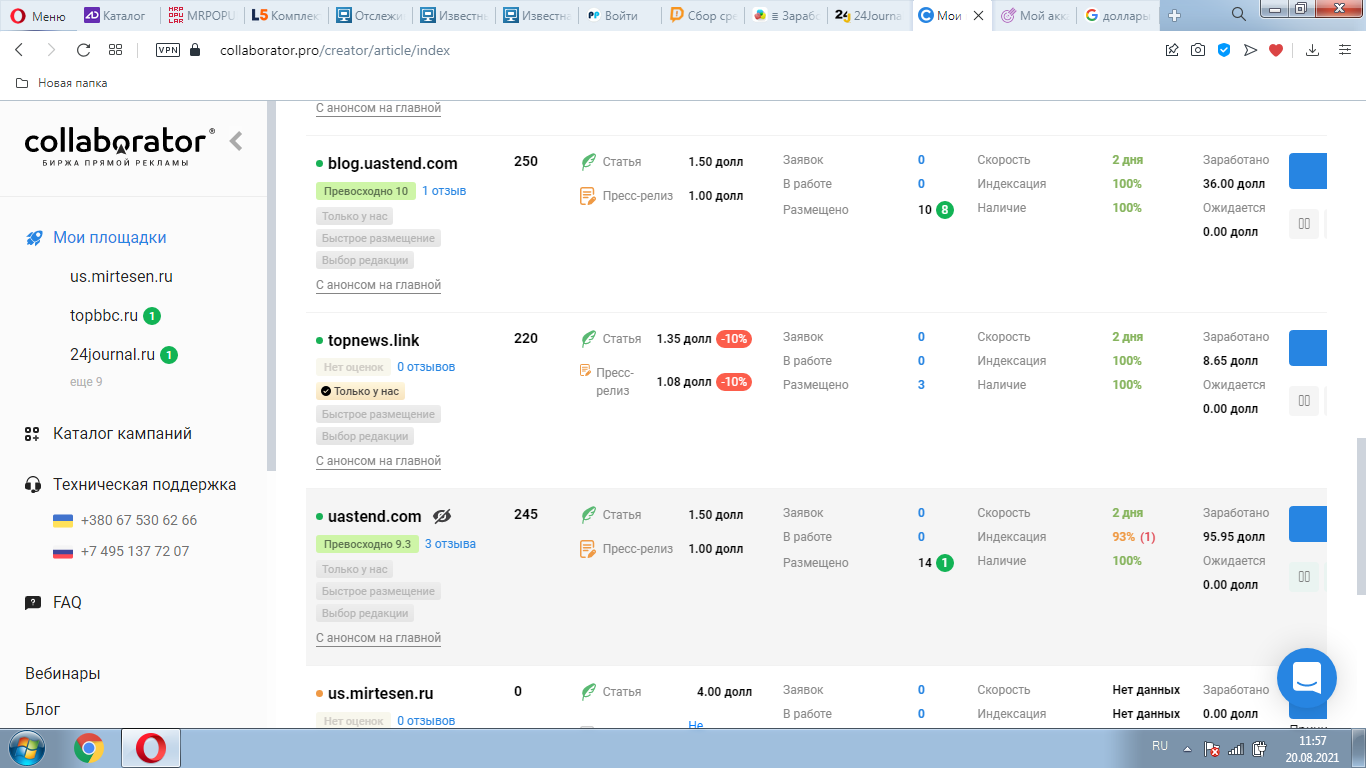This screenshot has height=768, width=1366.
Task: Open Мои площадки in the sidebar
Action: [x=110, y=238]
